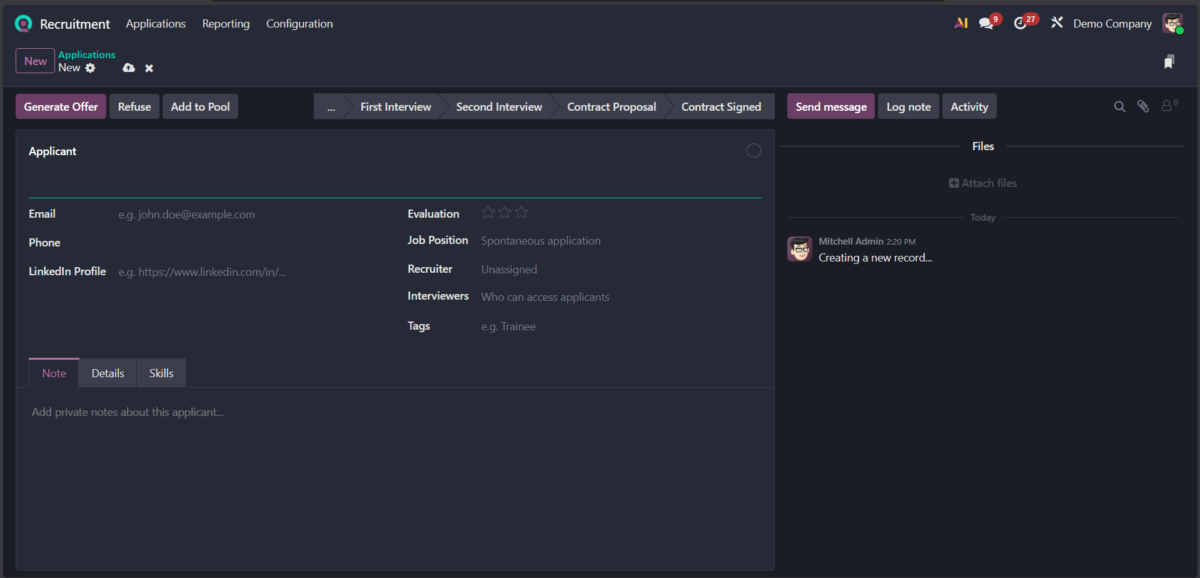Click the debug tools wrench icon
The image size is (1200, 578).
click(x=1056, y=23)
